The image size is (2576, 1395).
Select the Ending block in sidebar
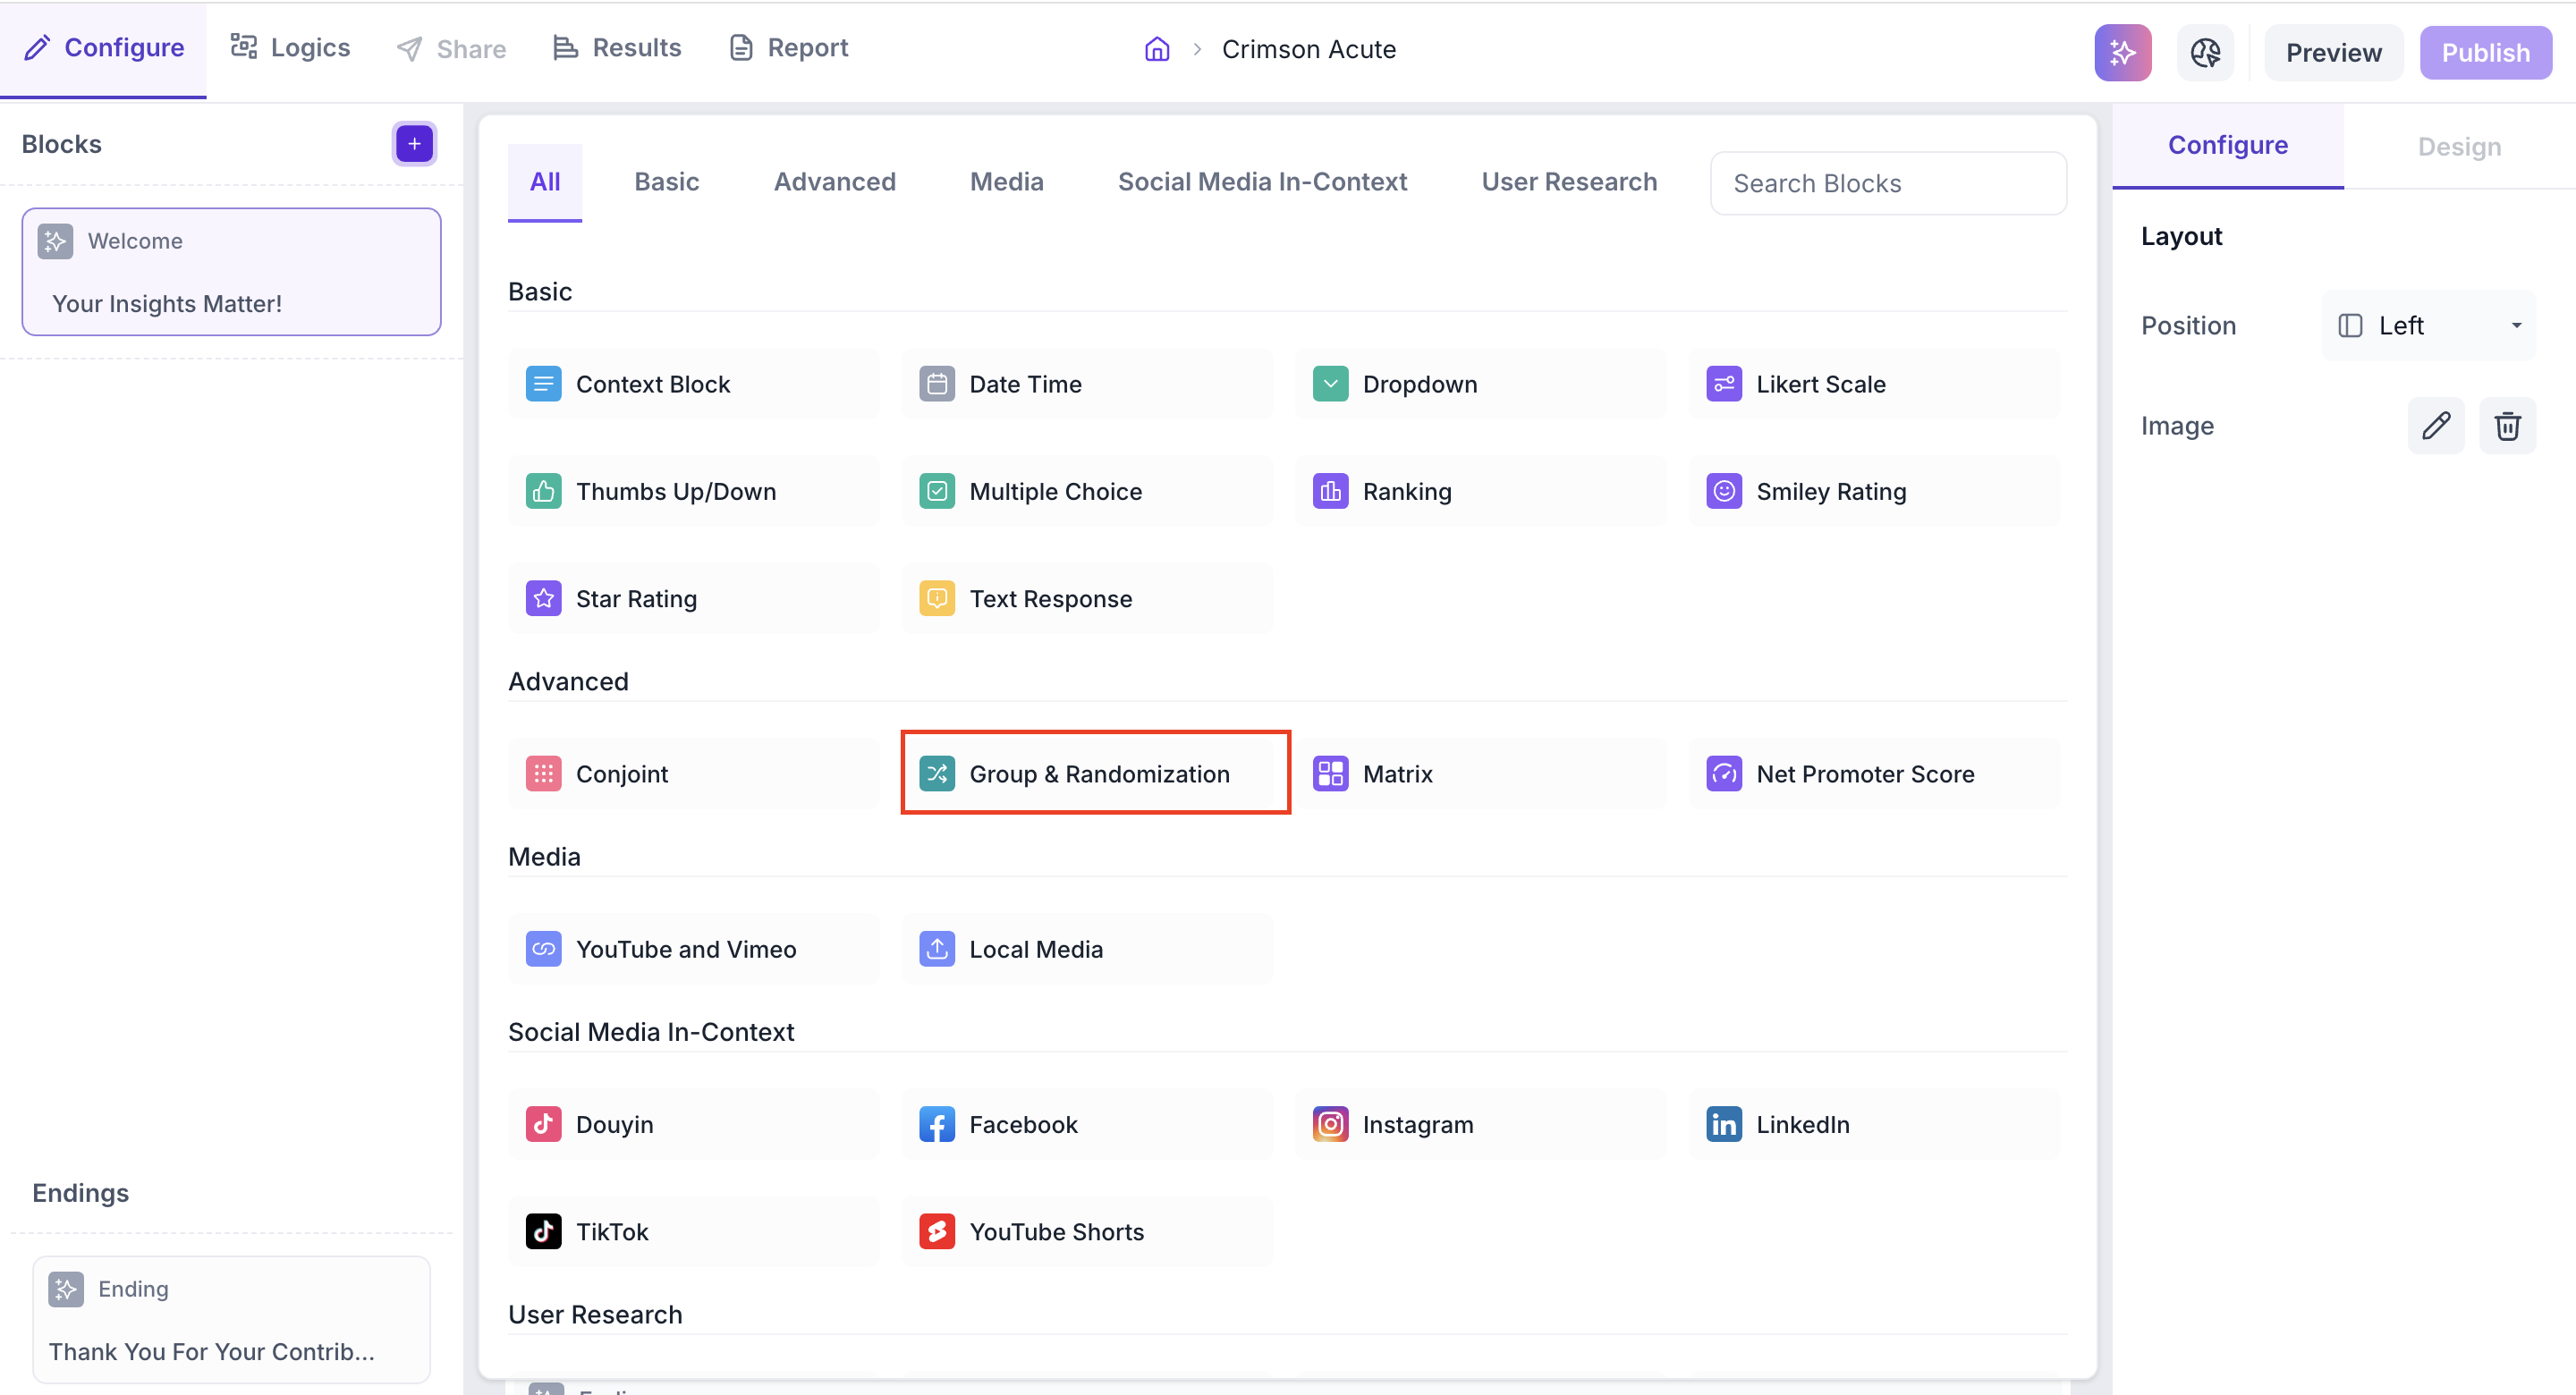point(231,1319)
